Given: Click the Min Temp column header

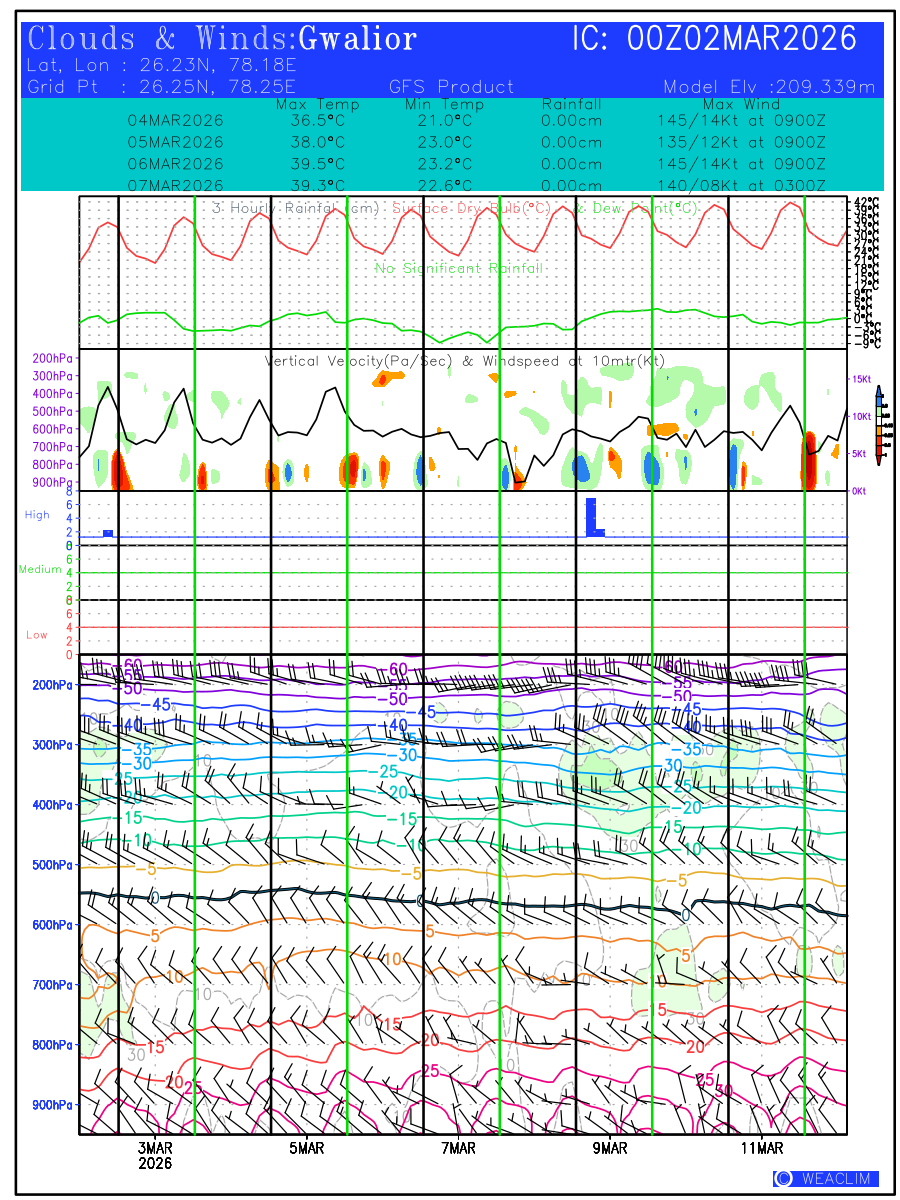Looking at the screenshot, I should (444, 104).
